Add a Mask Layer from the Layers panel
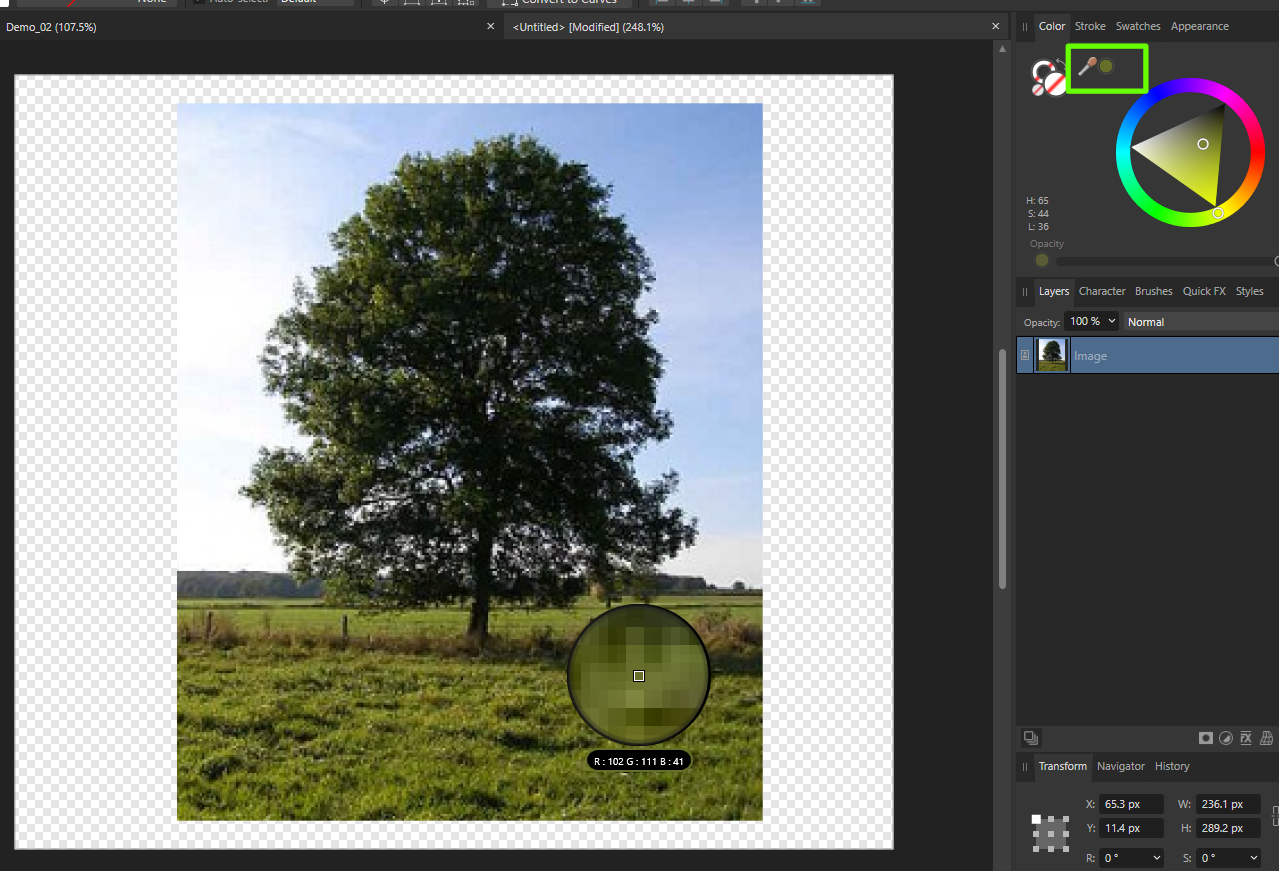 click(1206, 738)
